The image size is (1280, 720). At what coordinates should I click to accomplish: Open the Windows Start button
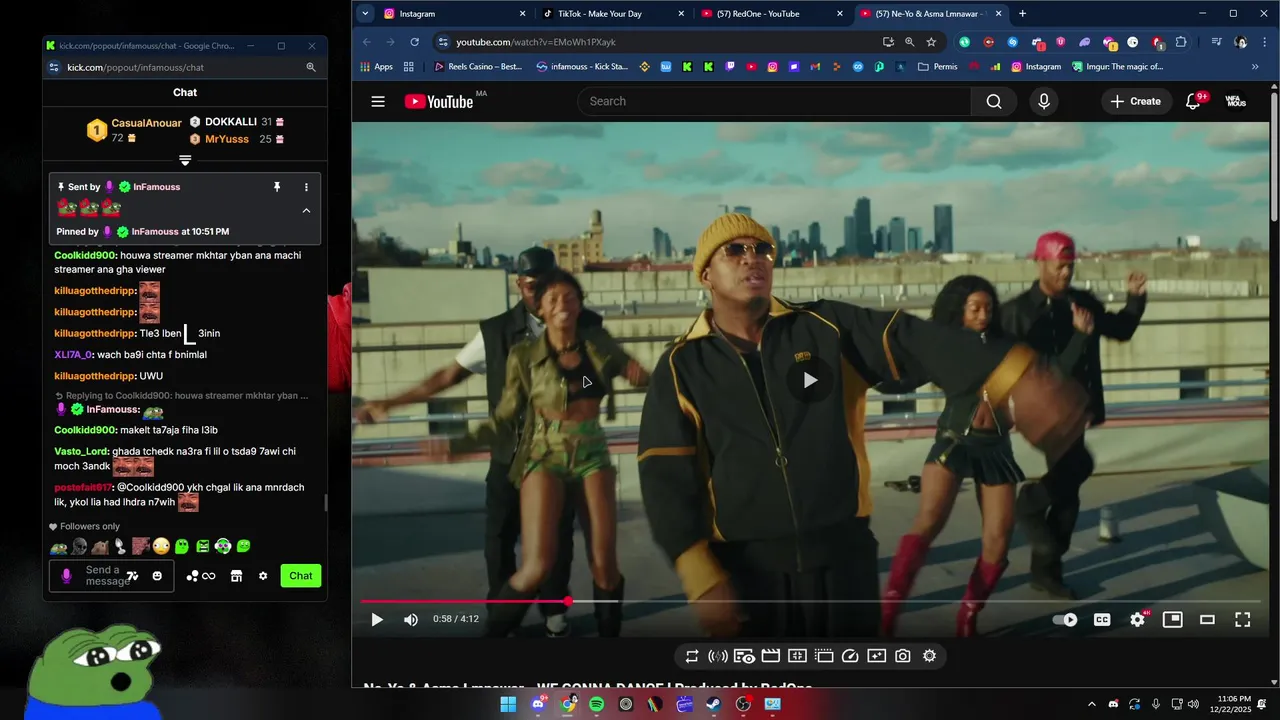pos(508,704)
